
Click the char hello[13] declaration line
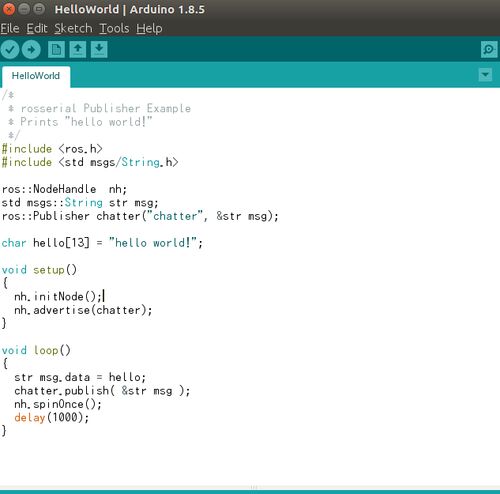[102, 243]
